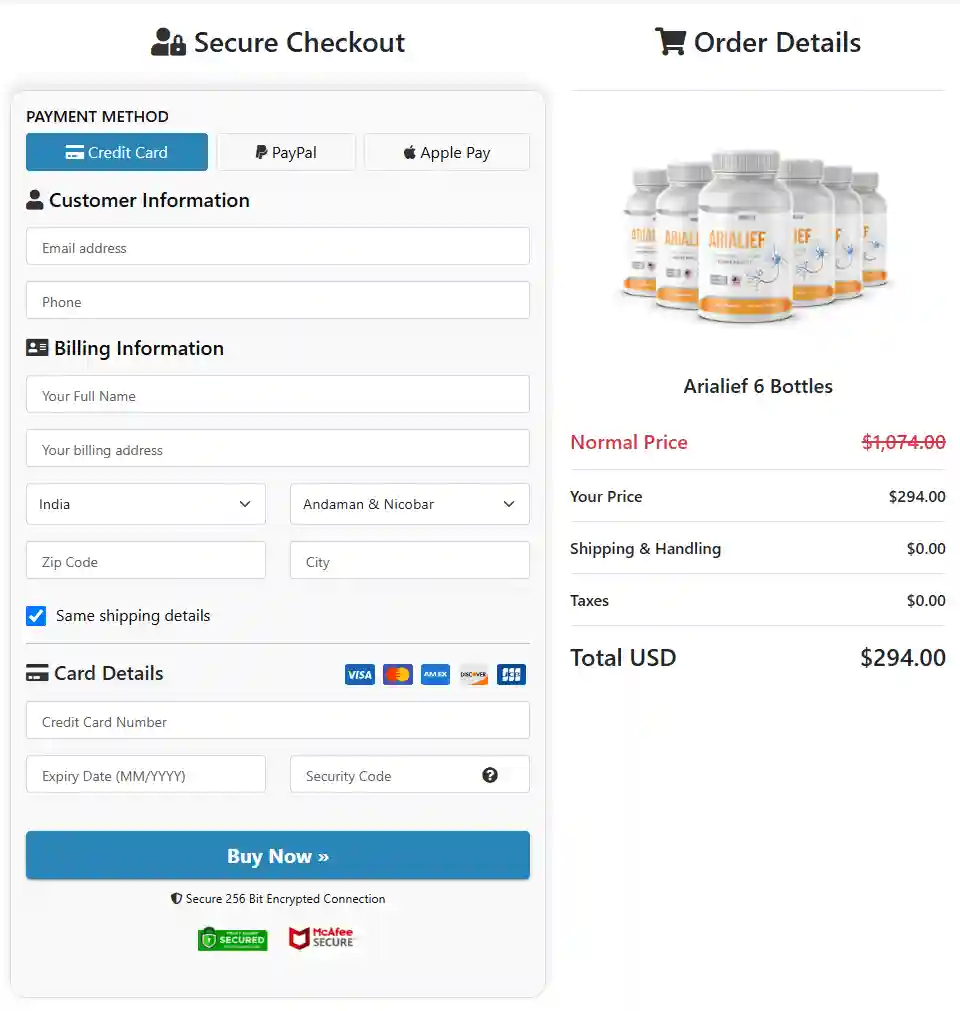Click the Arialief 6 Bottles product image
The image size is (960, 1011).
[x=758, y=237]
